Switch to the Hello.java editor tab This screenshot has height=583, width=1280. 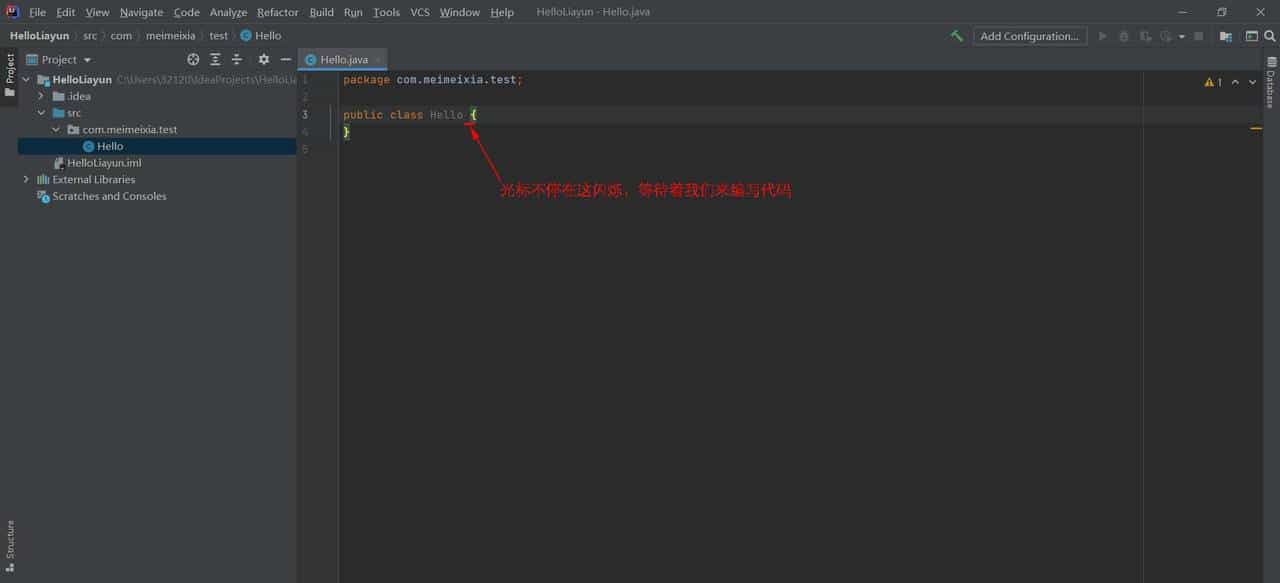coord(343,58)
